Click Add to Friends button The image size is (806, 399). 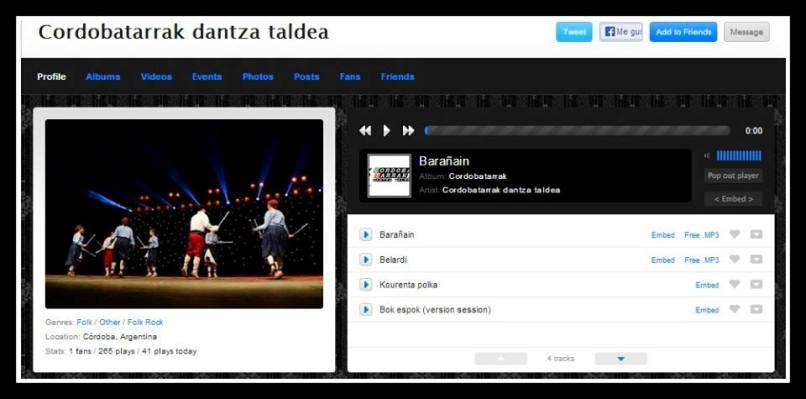pyautogui.click(x=683, y=32)
